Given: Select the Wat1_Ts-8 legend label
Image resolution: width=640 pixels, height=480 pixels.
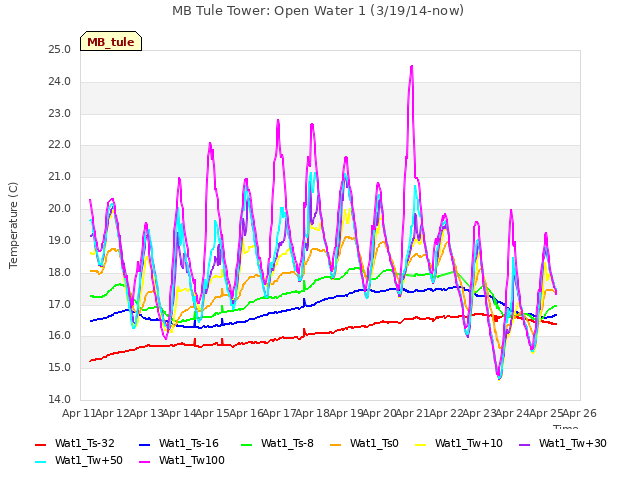Looking at the screenshot, I should [287, 443].
